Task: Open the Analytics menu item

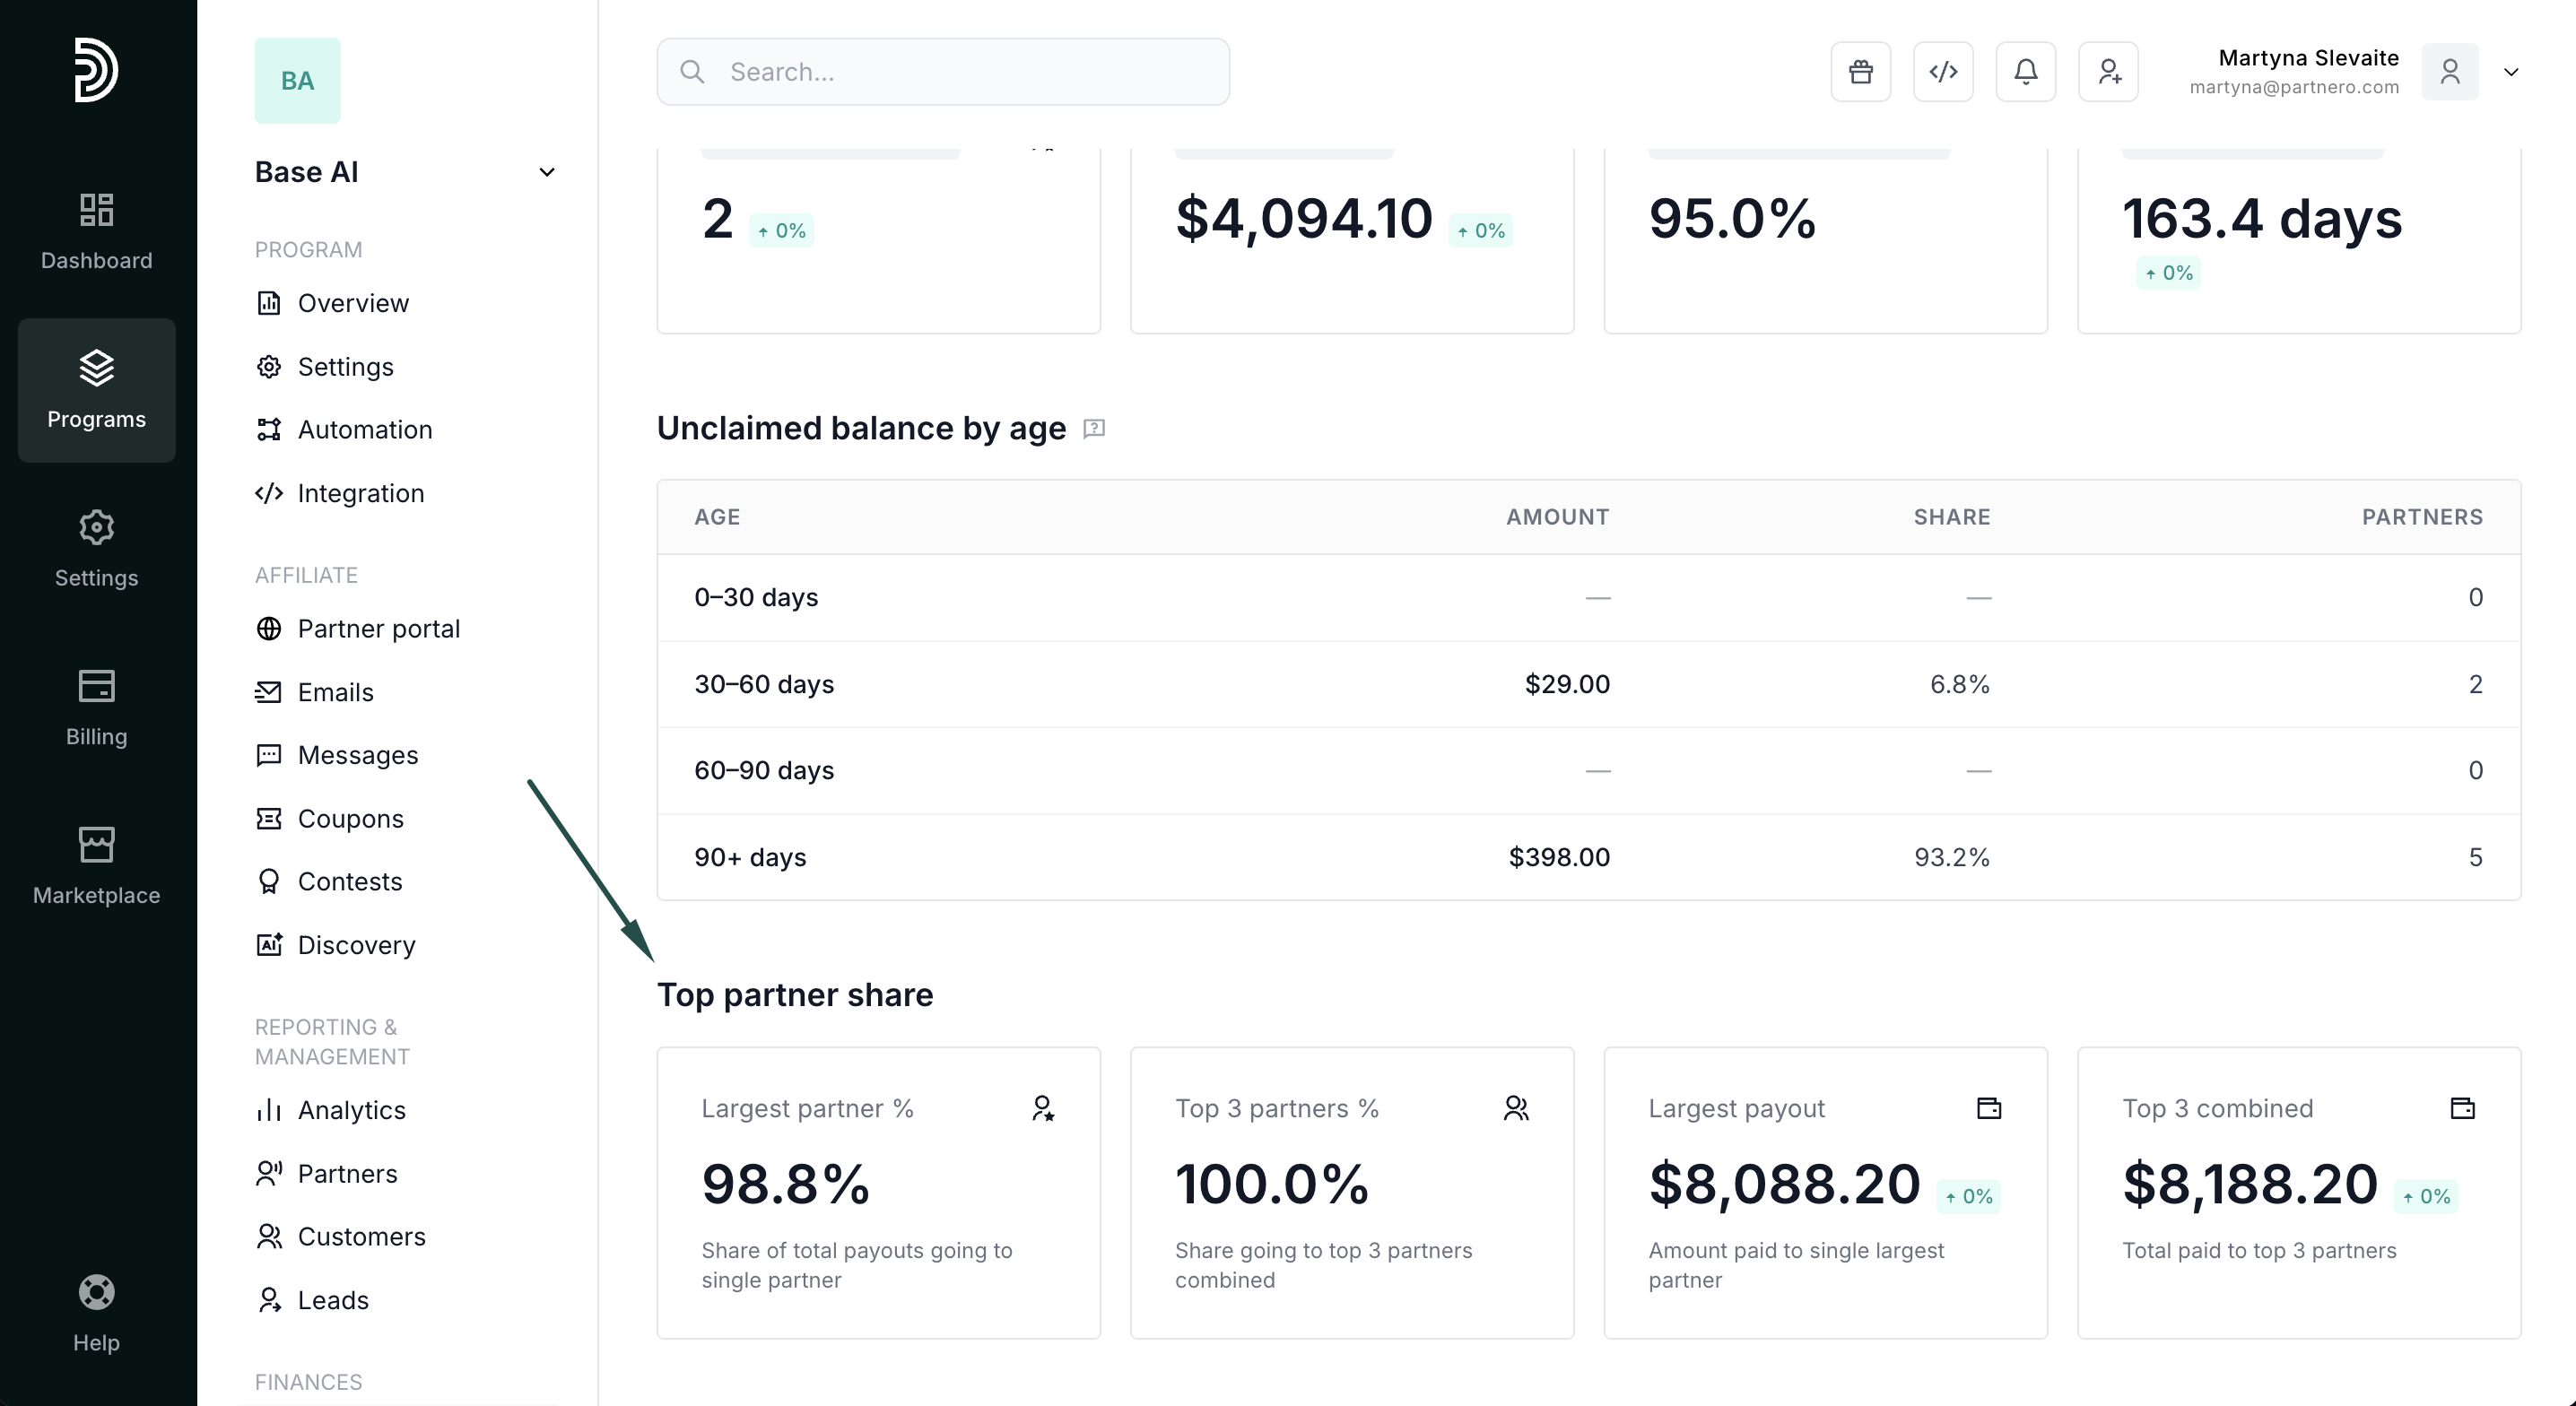Action: (x=351, y=1110)
